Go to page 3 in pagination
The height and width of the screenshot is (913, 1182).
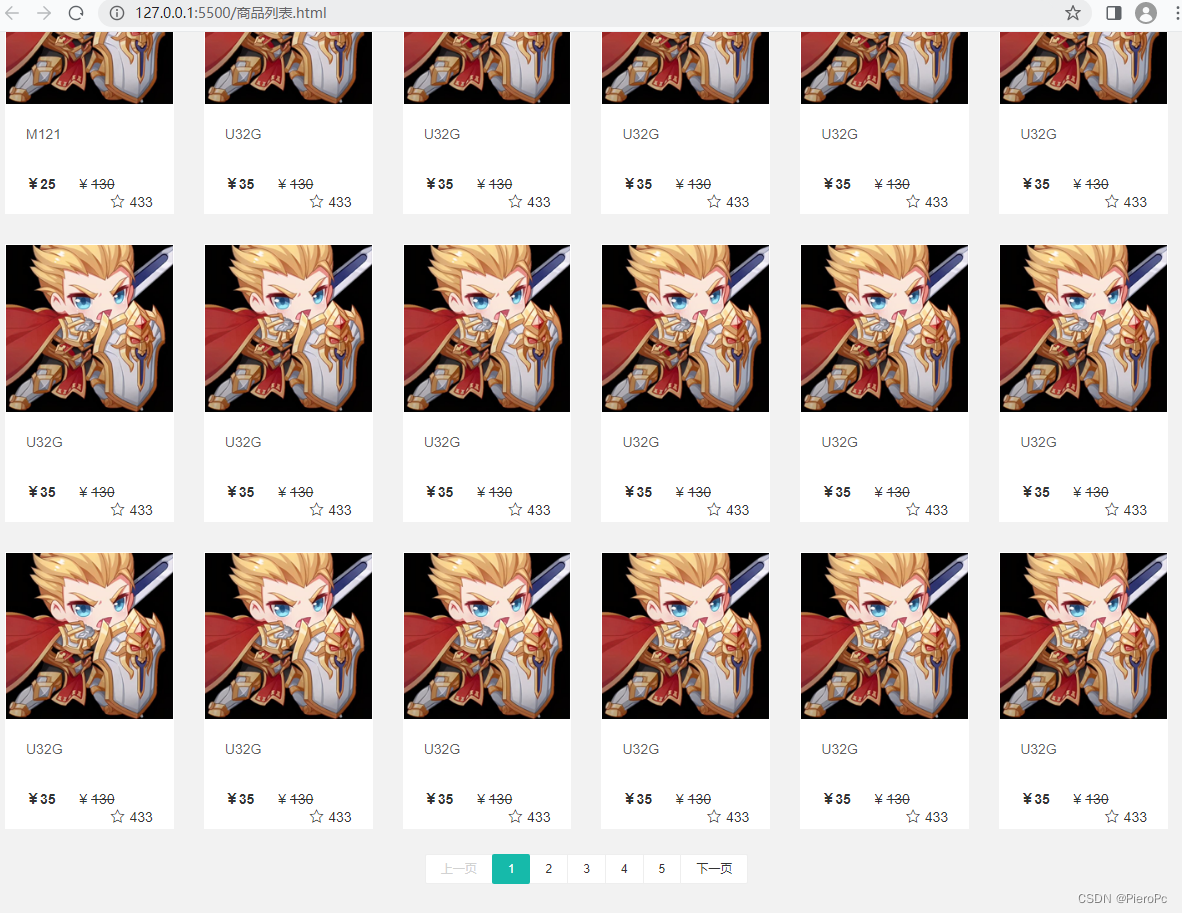click(x=586, y=869)
